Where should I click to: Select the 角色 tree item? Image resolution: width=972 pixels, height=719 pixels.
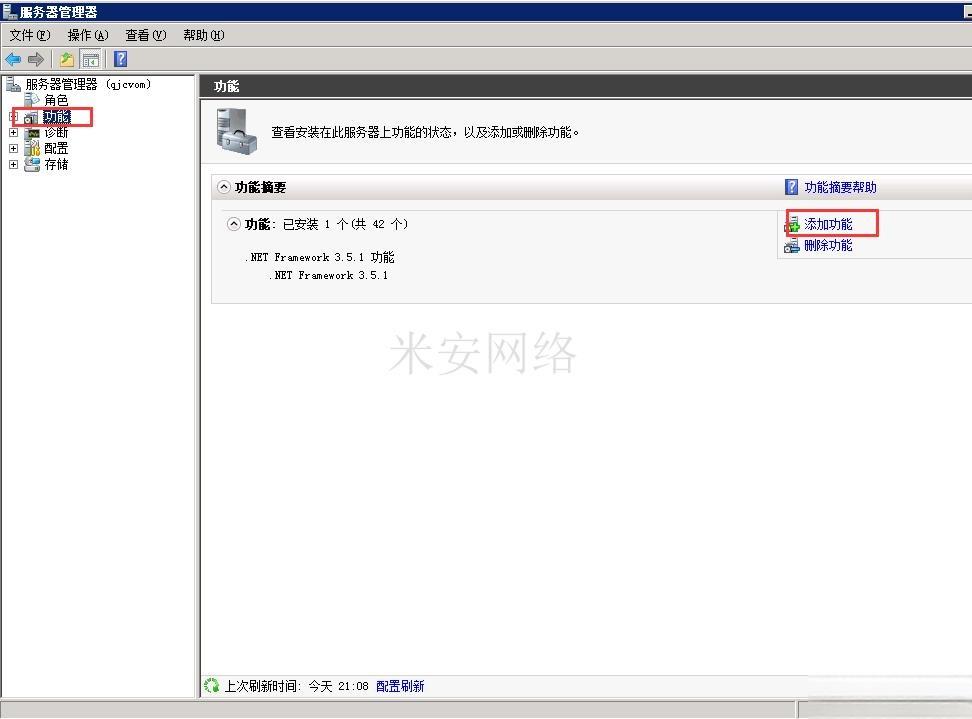56,100
